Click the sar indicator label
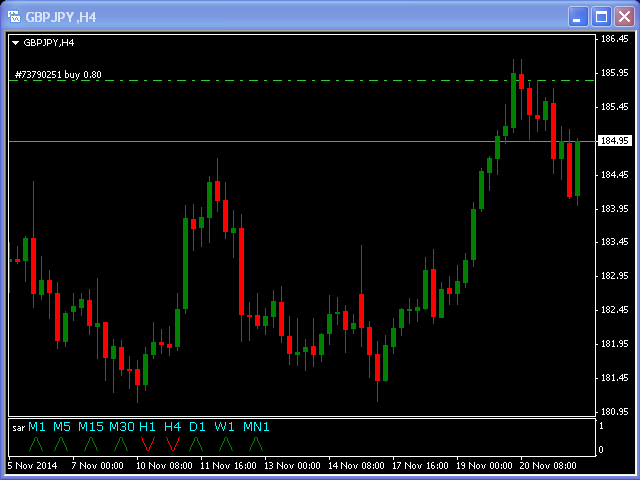The image size is (640, 480). 18,428
